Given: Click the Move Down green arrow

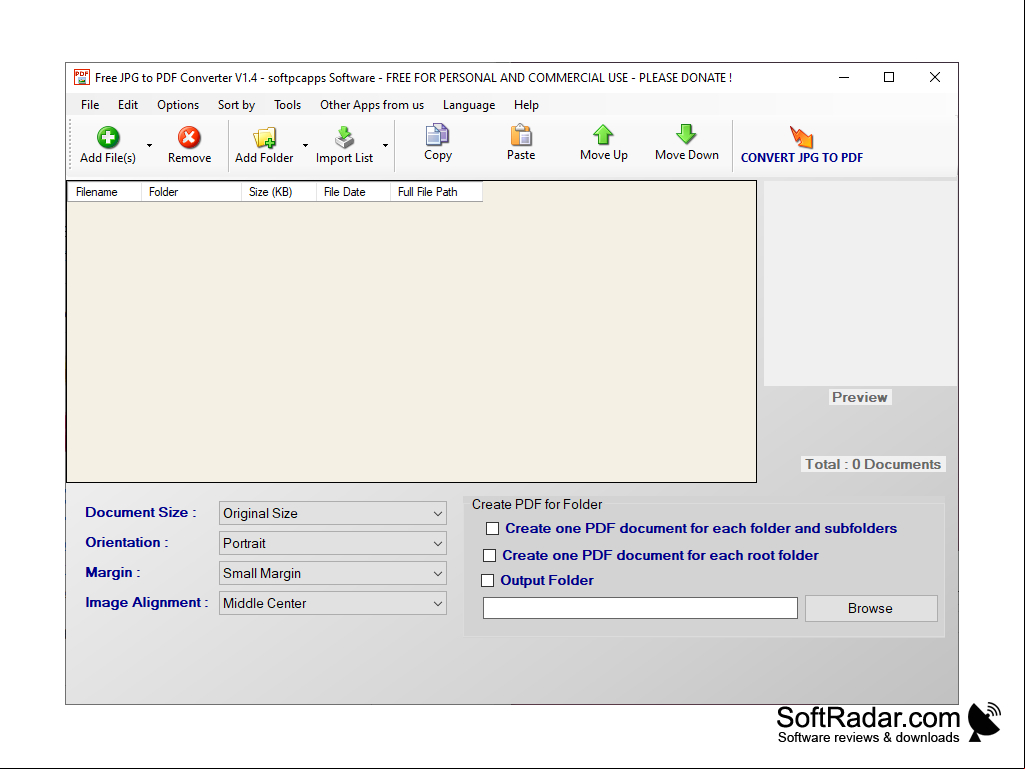Looking at the screenshot, I should pyautogui.click(x=686, y=134).
